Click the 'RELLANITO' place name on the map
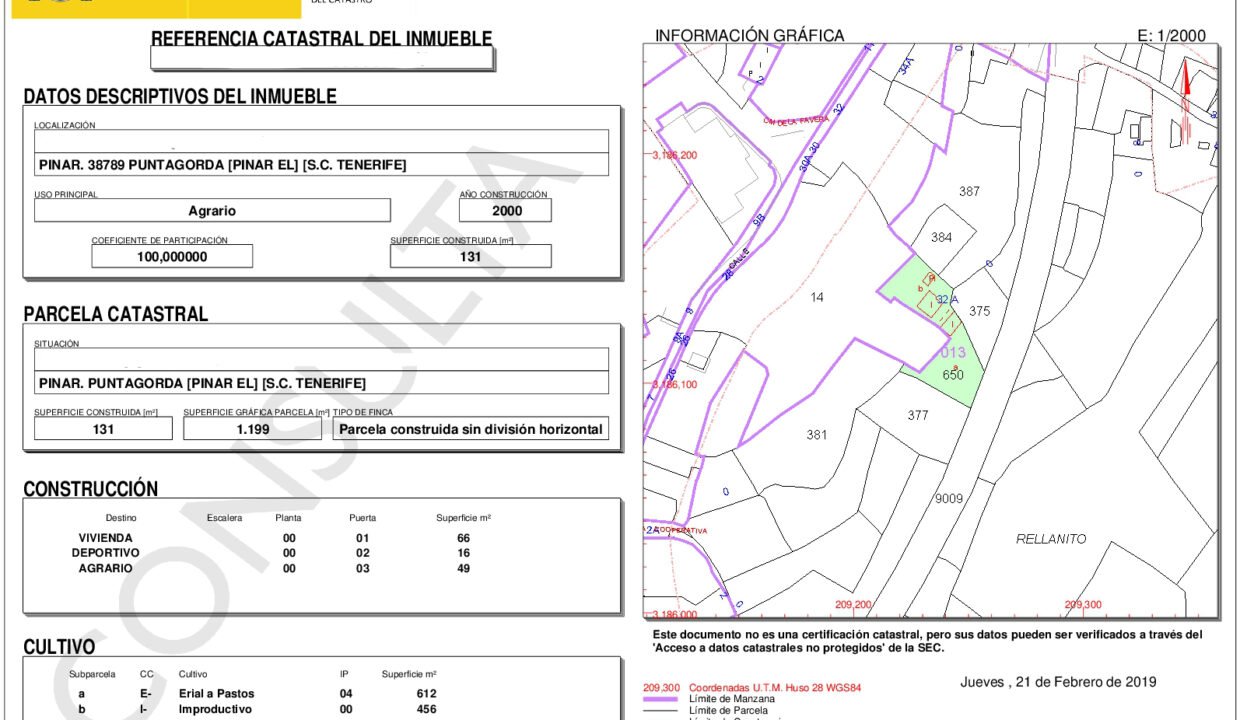The height and width of the screenshot is (720, 1240). pos(1051,539)
